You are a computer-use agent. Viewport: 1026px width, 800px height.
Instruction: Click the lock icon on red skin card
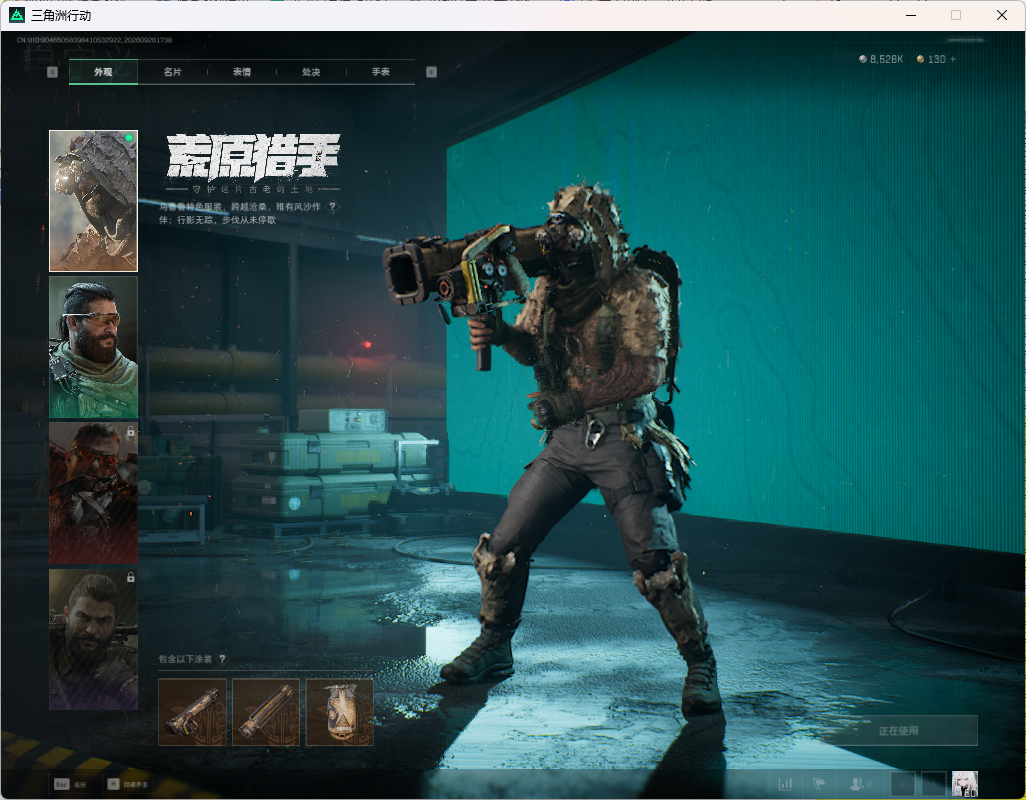click(130, 432)
